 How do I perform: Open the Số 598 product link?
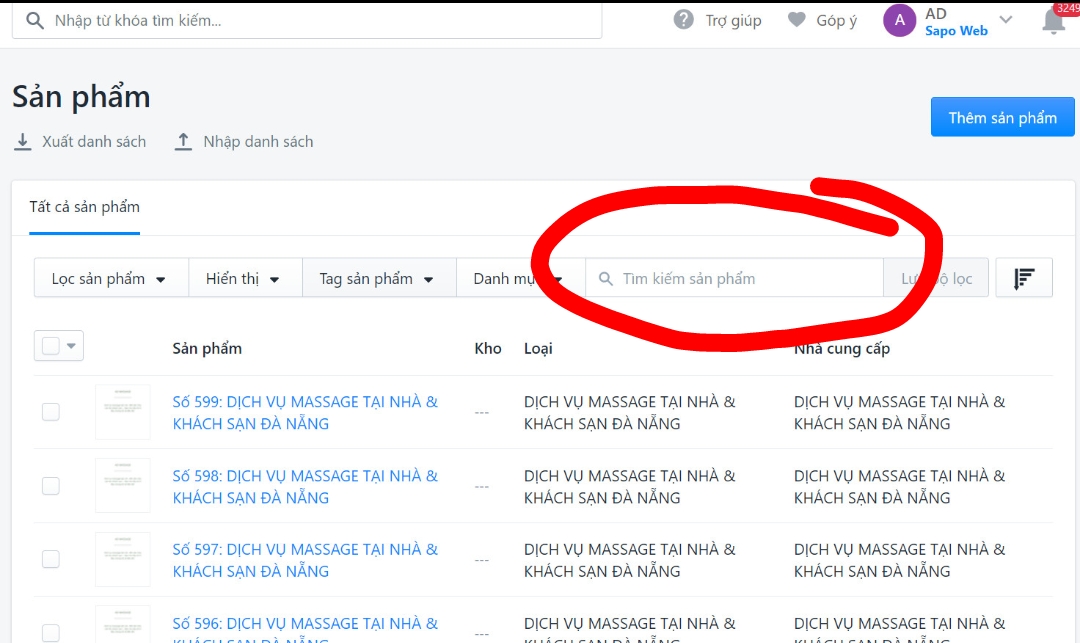click(x=305, y=487)
